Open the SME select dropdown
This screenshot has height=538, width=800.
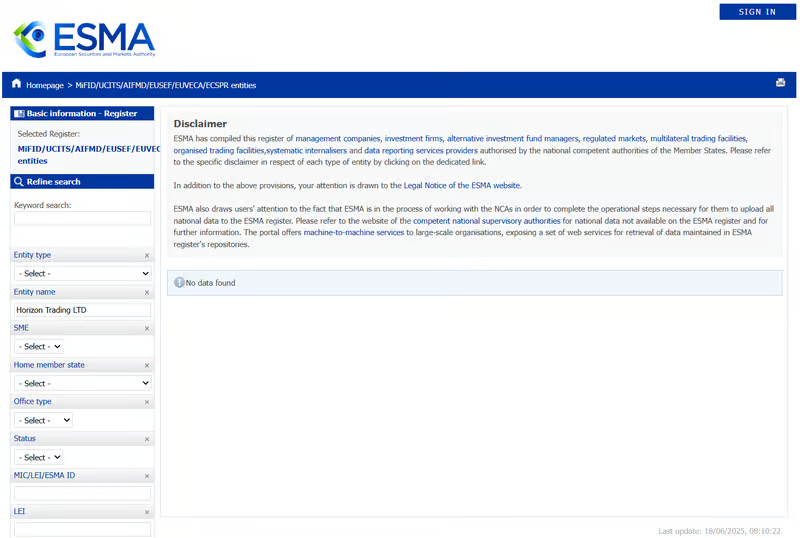39,347
